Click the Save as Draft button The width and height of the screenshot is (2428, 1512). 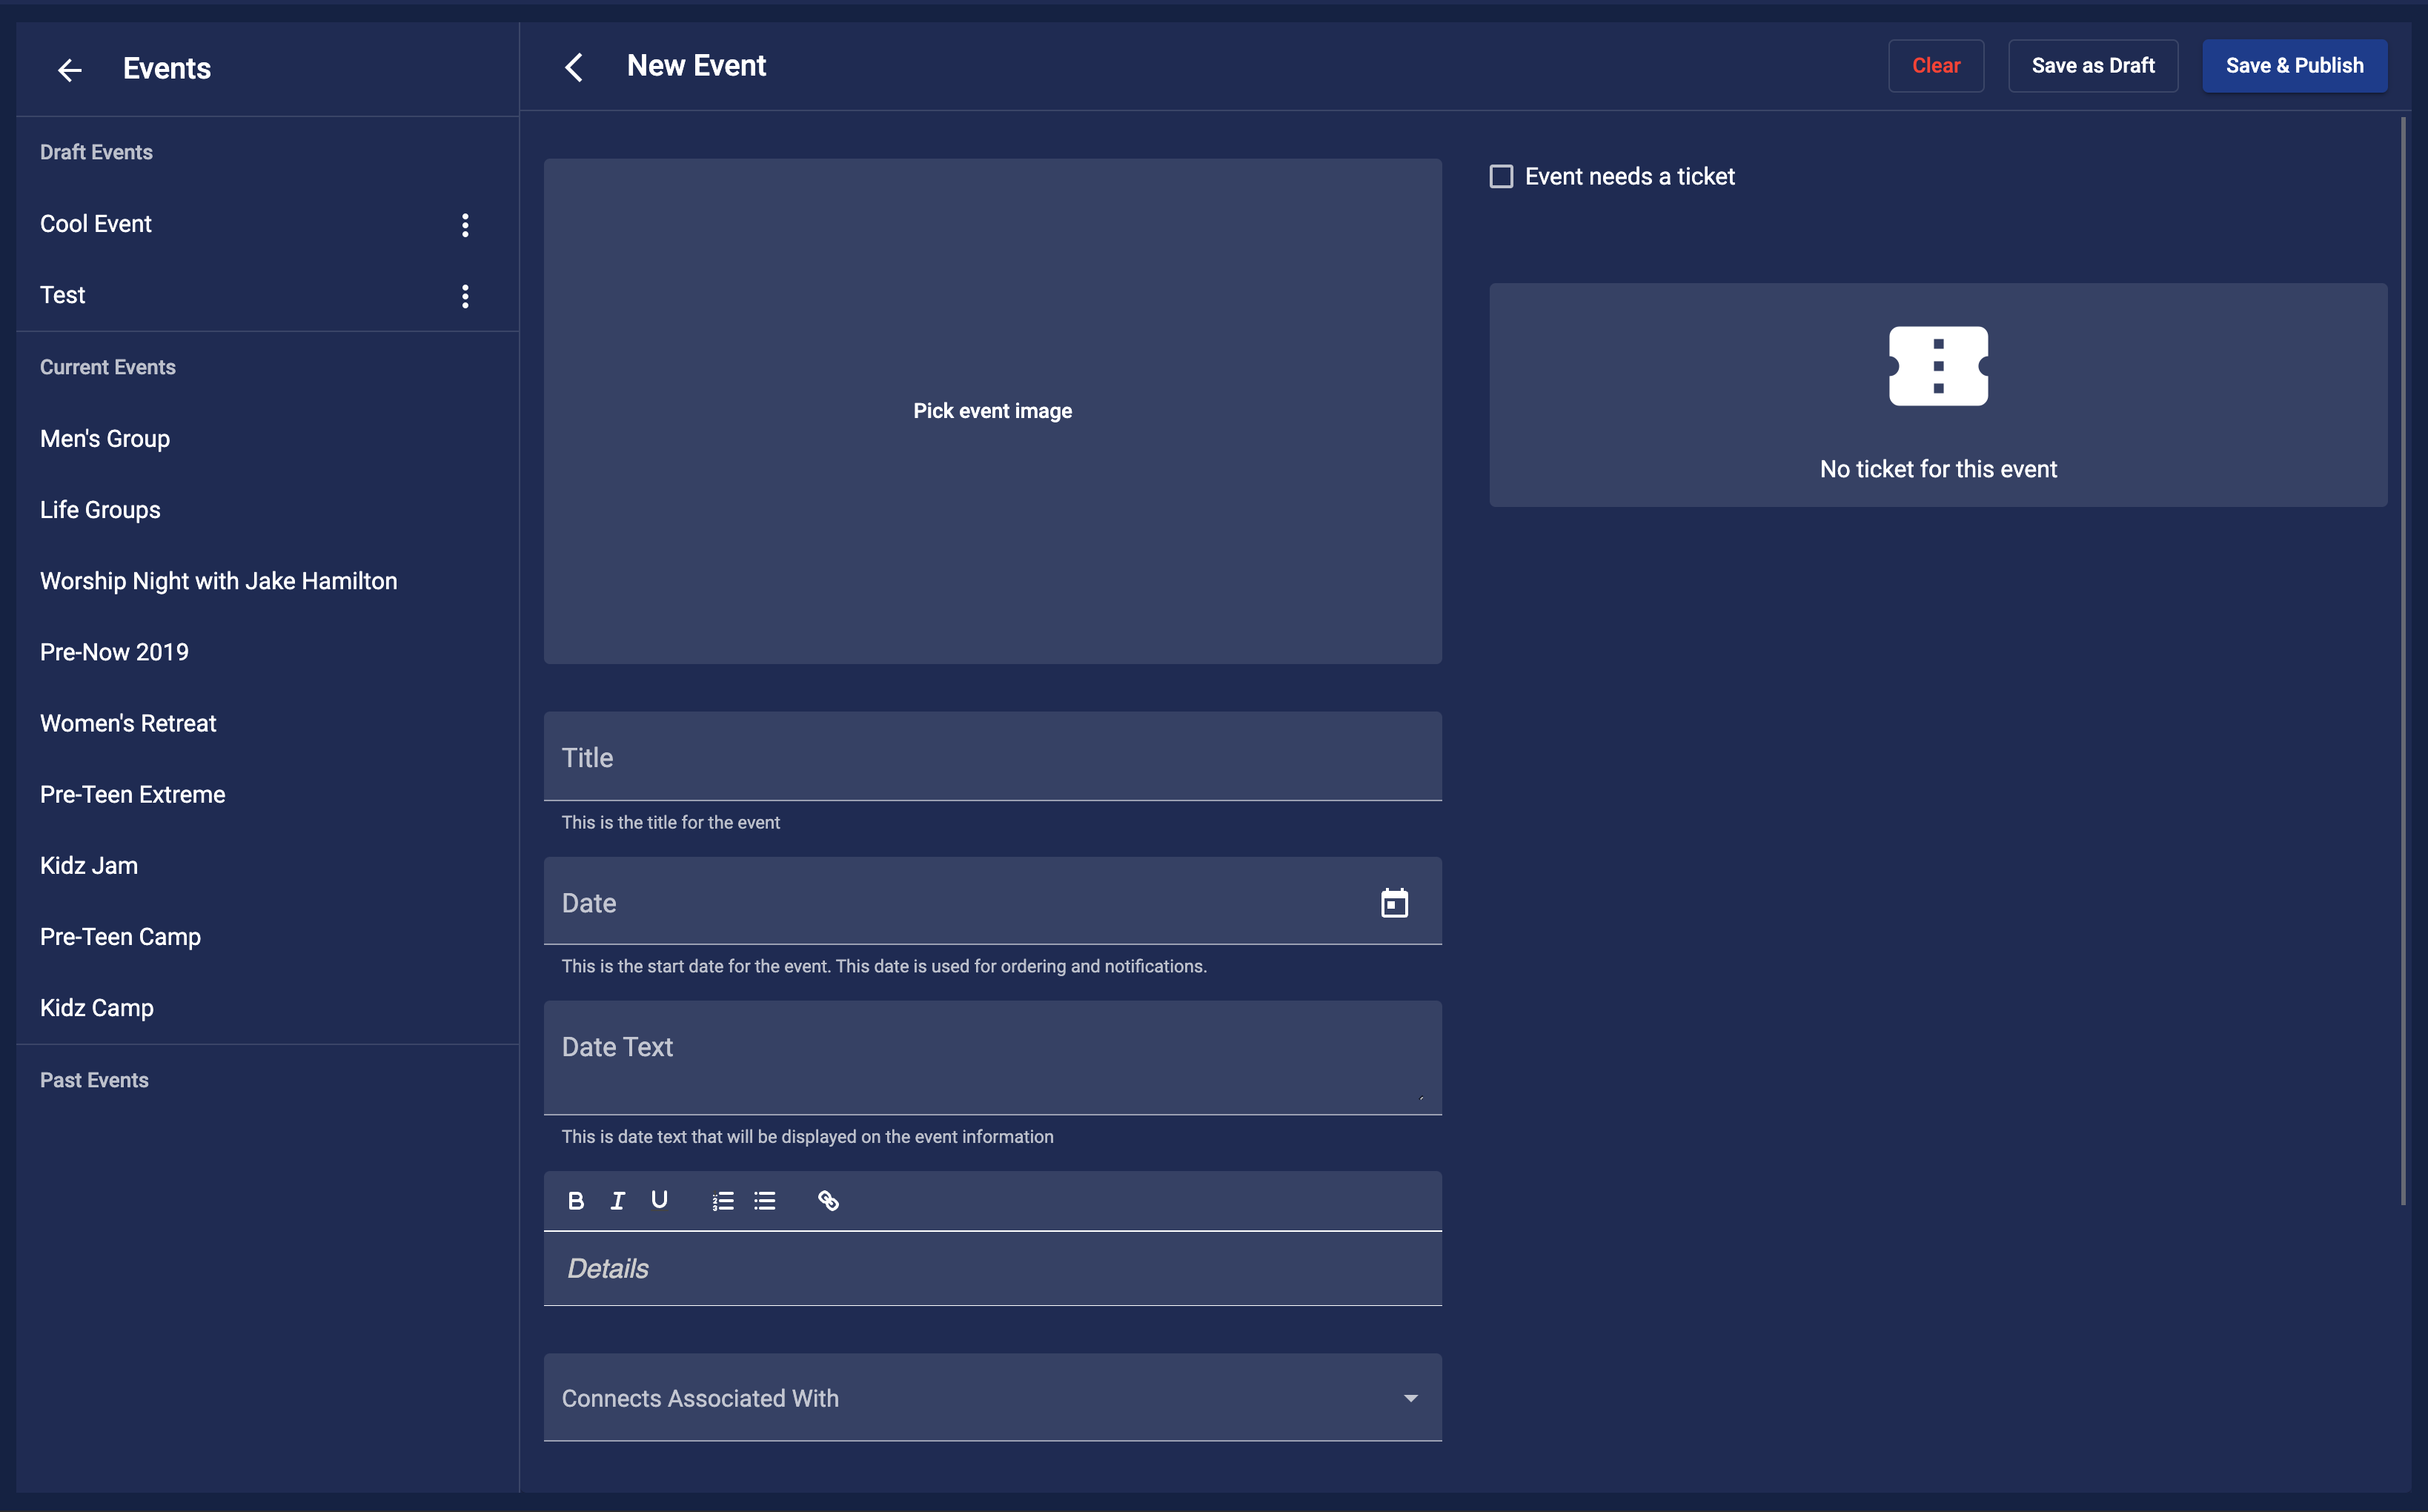(x=2092, y=64)
